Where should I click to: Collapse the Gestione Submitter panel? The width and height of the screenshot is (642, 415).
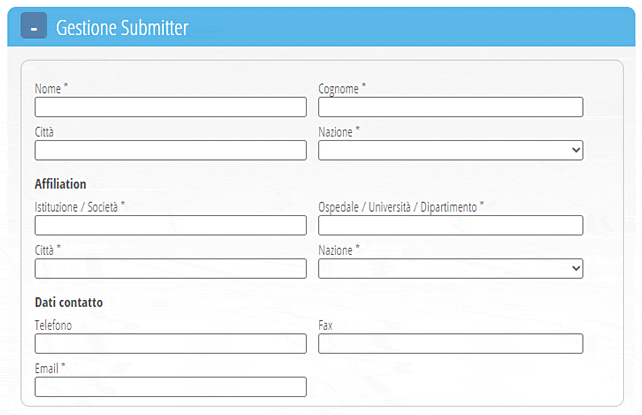pos(34,27)
